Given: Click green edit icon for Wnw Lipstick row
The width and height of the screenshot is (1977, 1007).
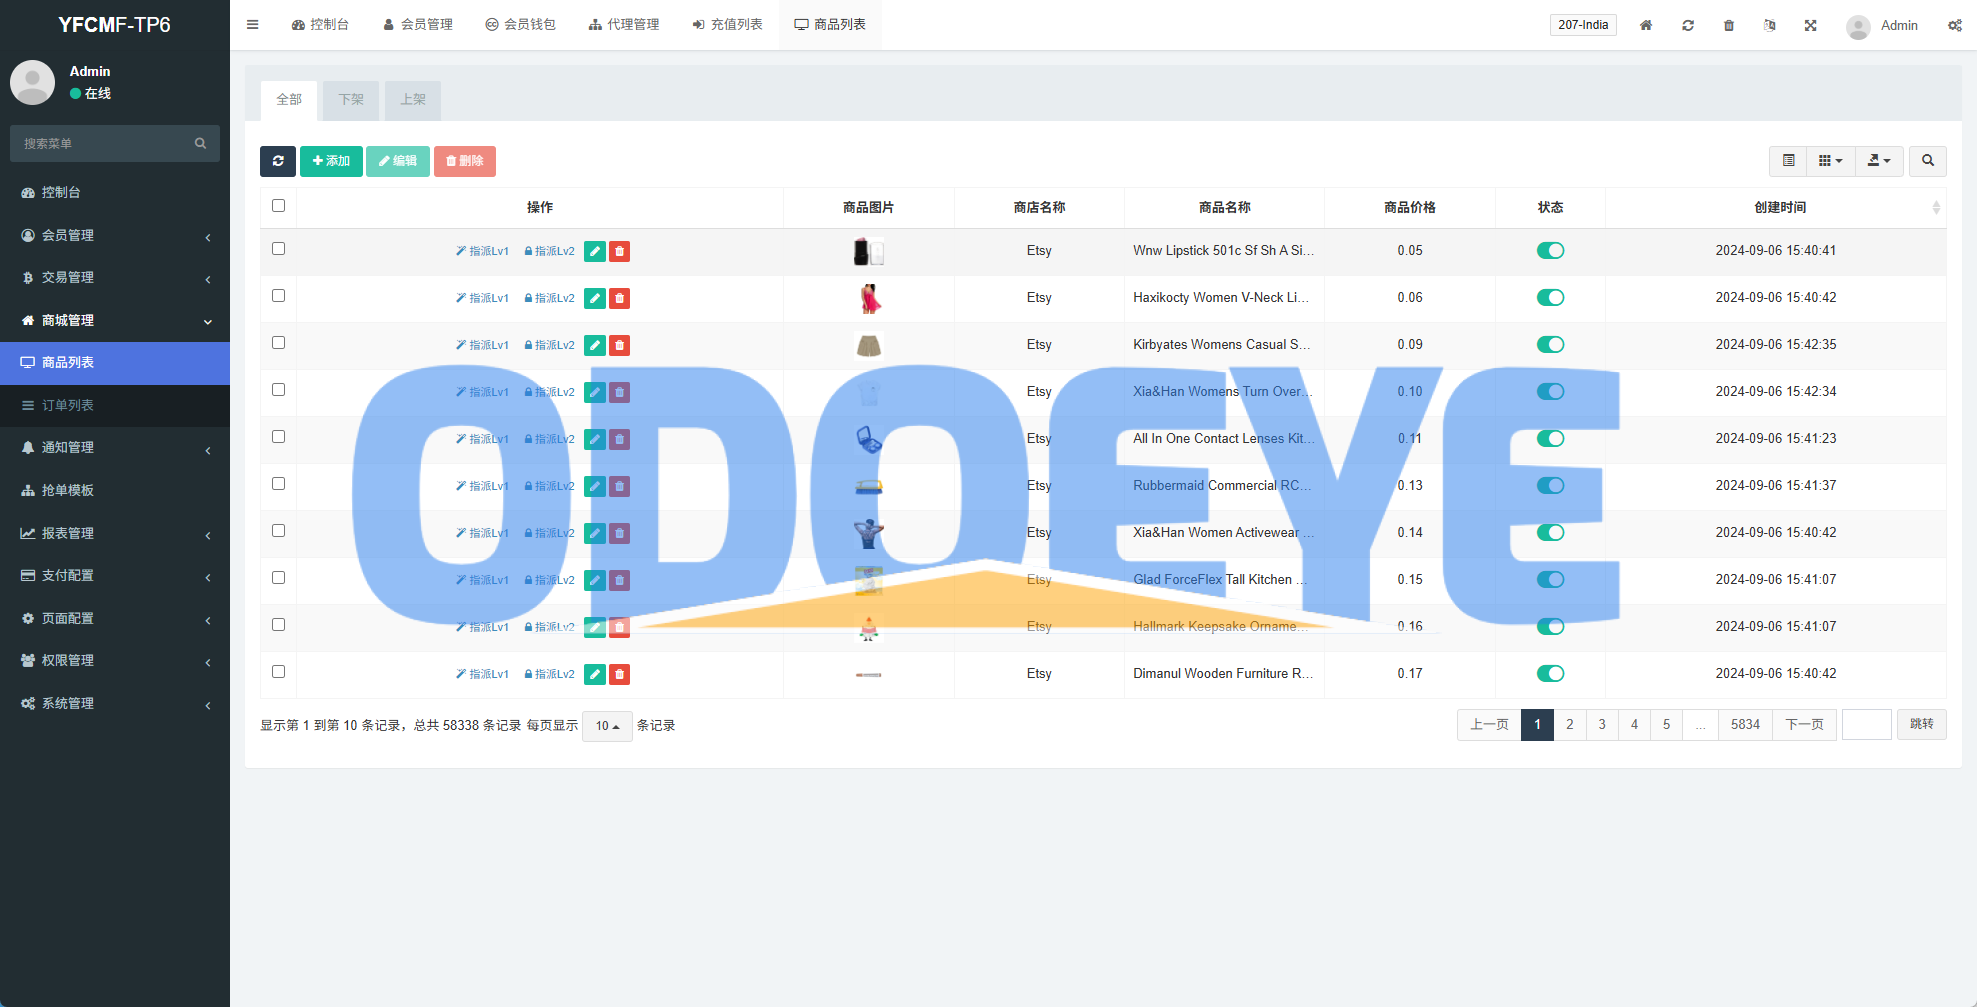Looking at the screenshot, I should click(x=594, y=252).
